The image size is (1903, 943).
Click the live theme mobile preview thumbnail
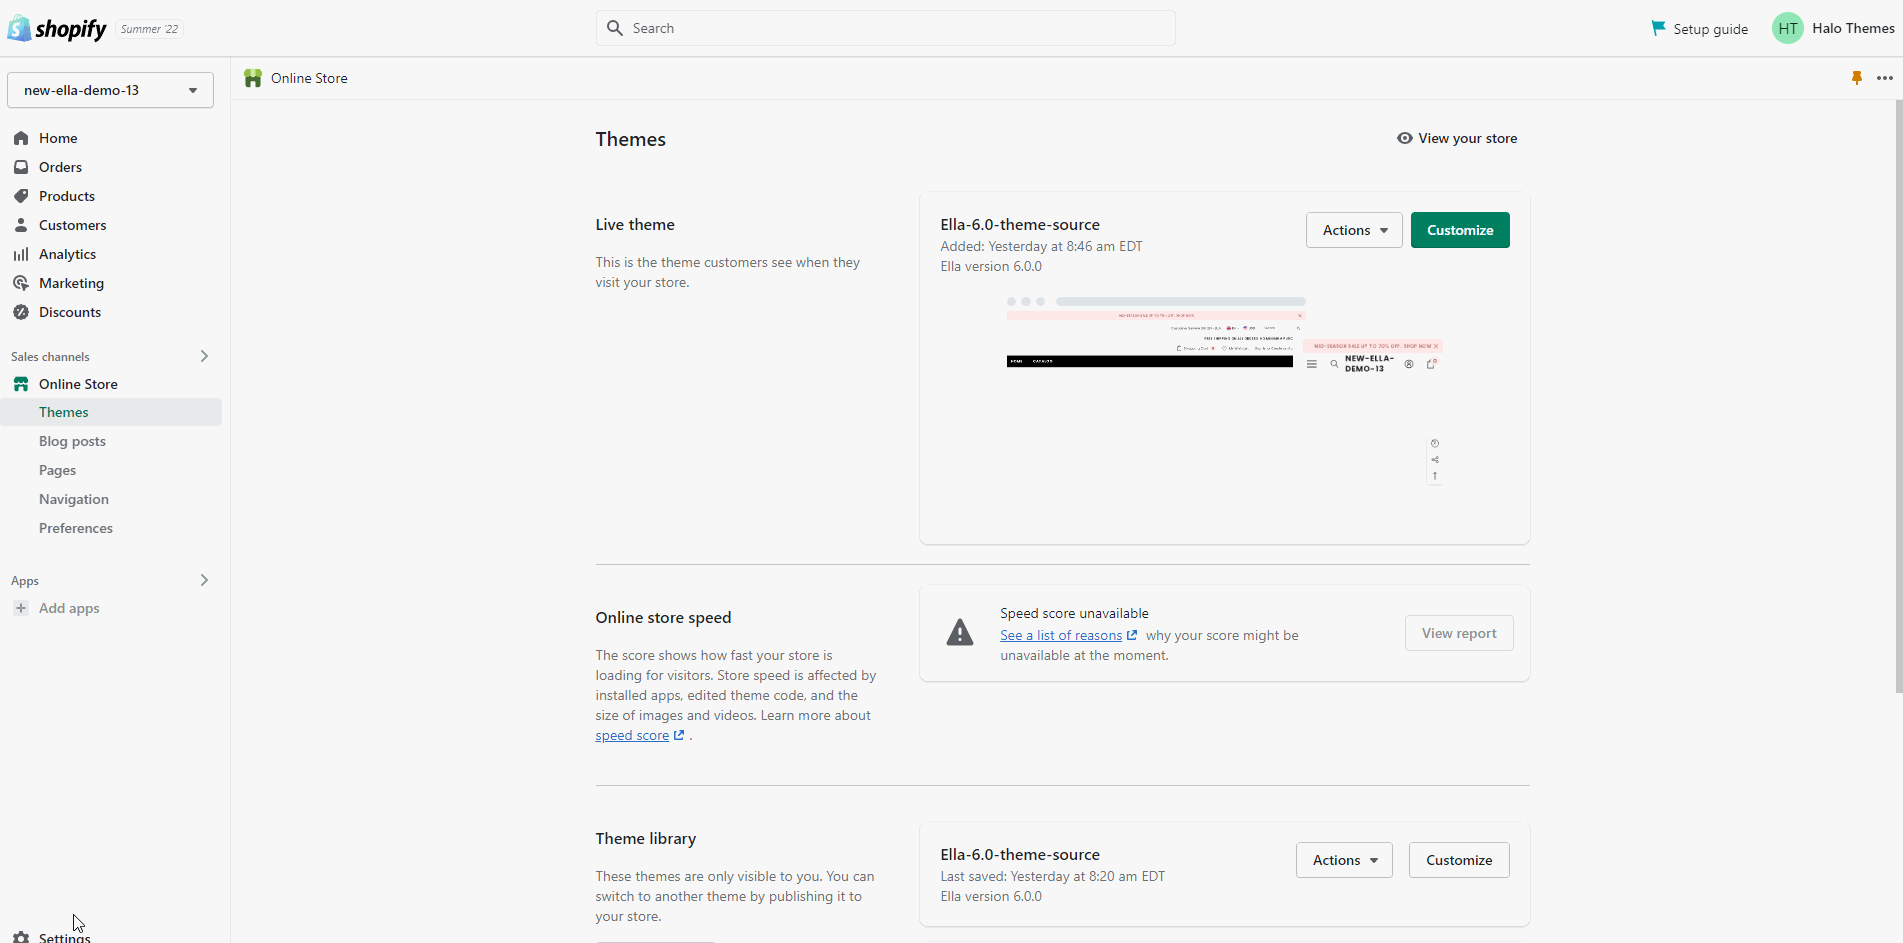coord(1373,413)
